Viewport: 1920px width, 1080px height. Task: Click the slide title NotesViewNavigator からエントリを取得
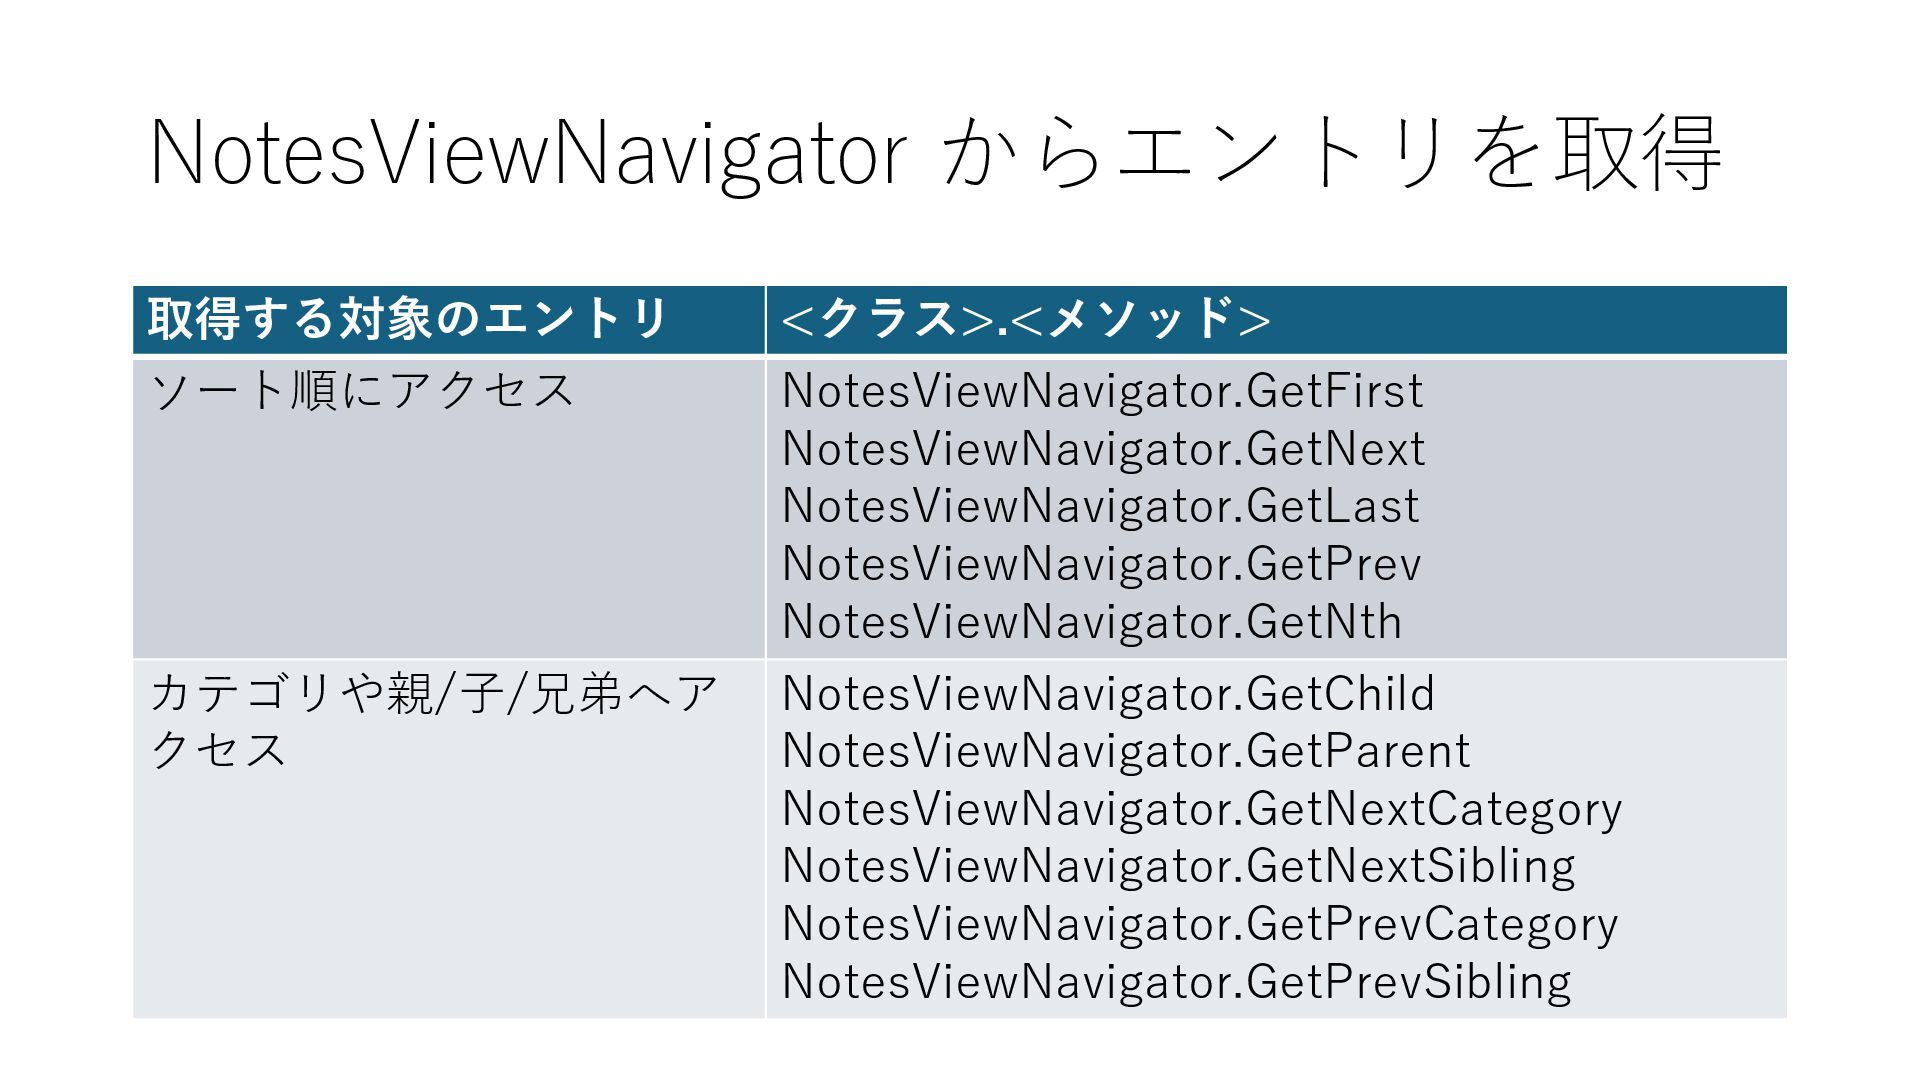(935, 153)
